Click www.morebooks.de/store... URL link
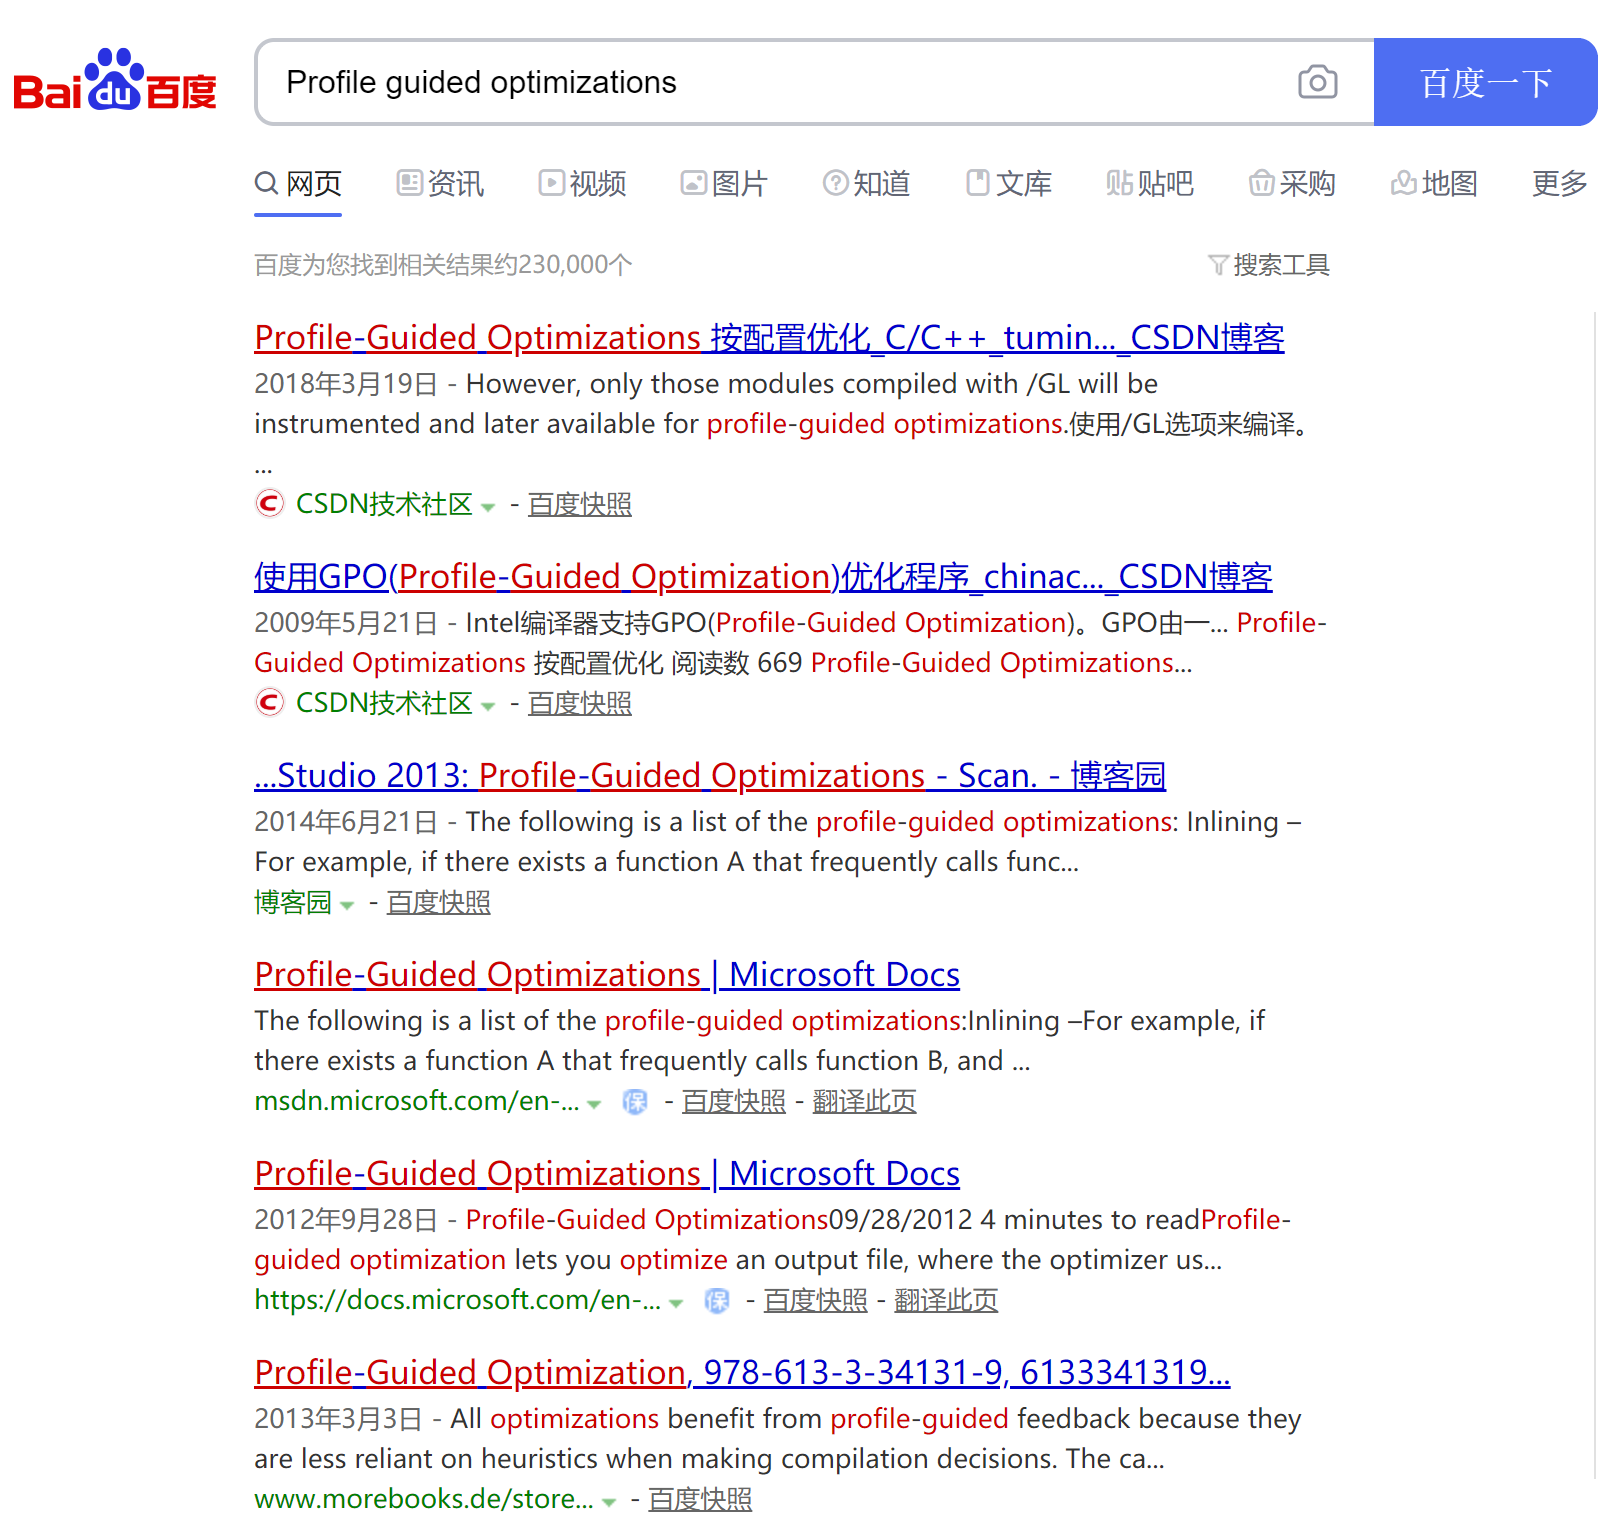Image resolution: width=1599 pixels, height=1527 pixels. point(424,1499)
